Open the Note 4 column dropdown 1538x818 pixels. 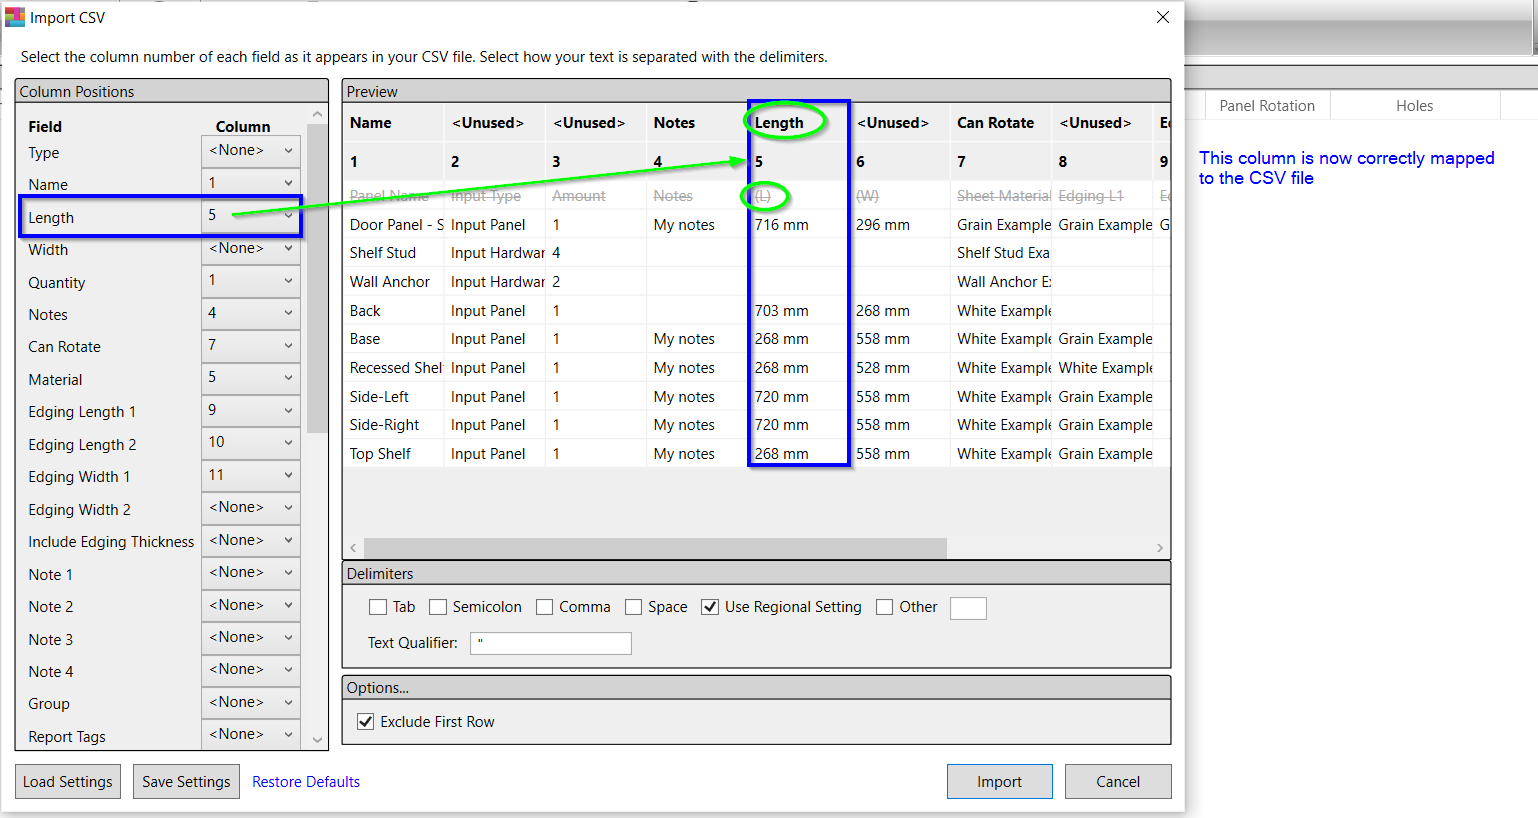pos(251,670)
